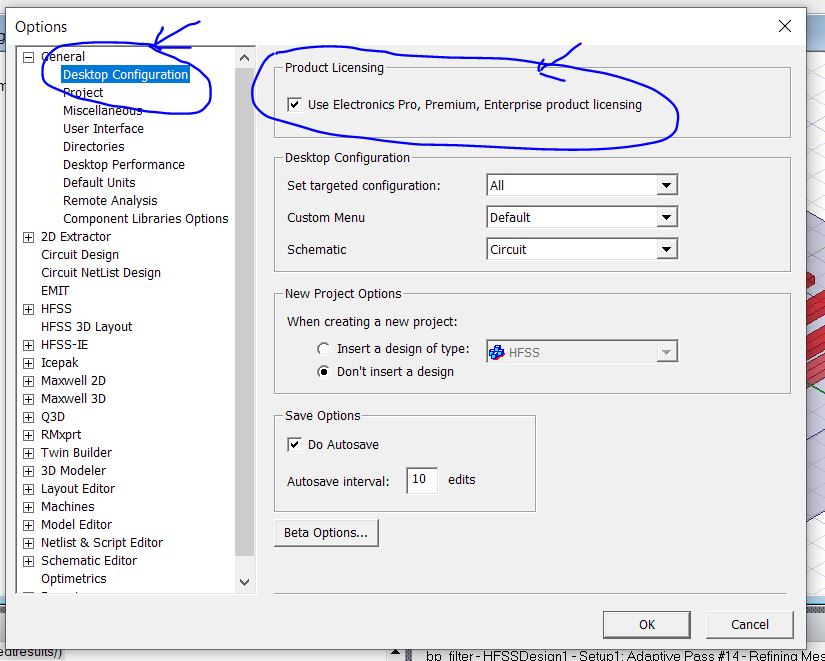Image resolution: width=825 pixels, height=661 pixels.
Task: Confirm with the OK button
Action: click(647, 625)
